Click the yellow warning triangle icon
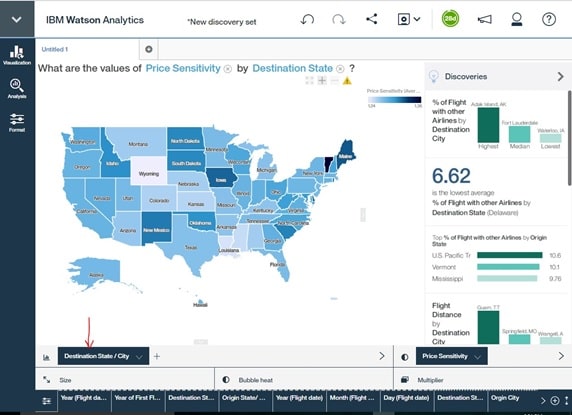The height and width of the screenshot is (415, 572). [x=347, y=81]
